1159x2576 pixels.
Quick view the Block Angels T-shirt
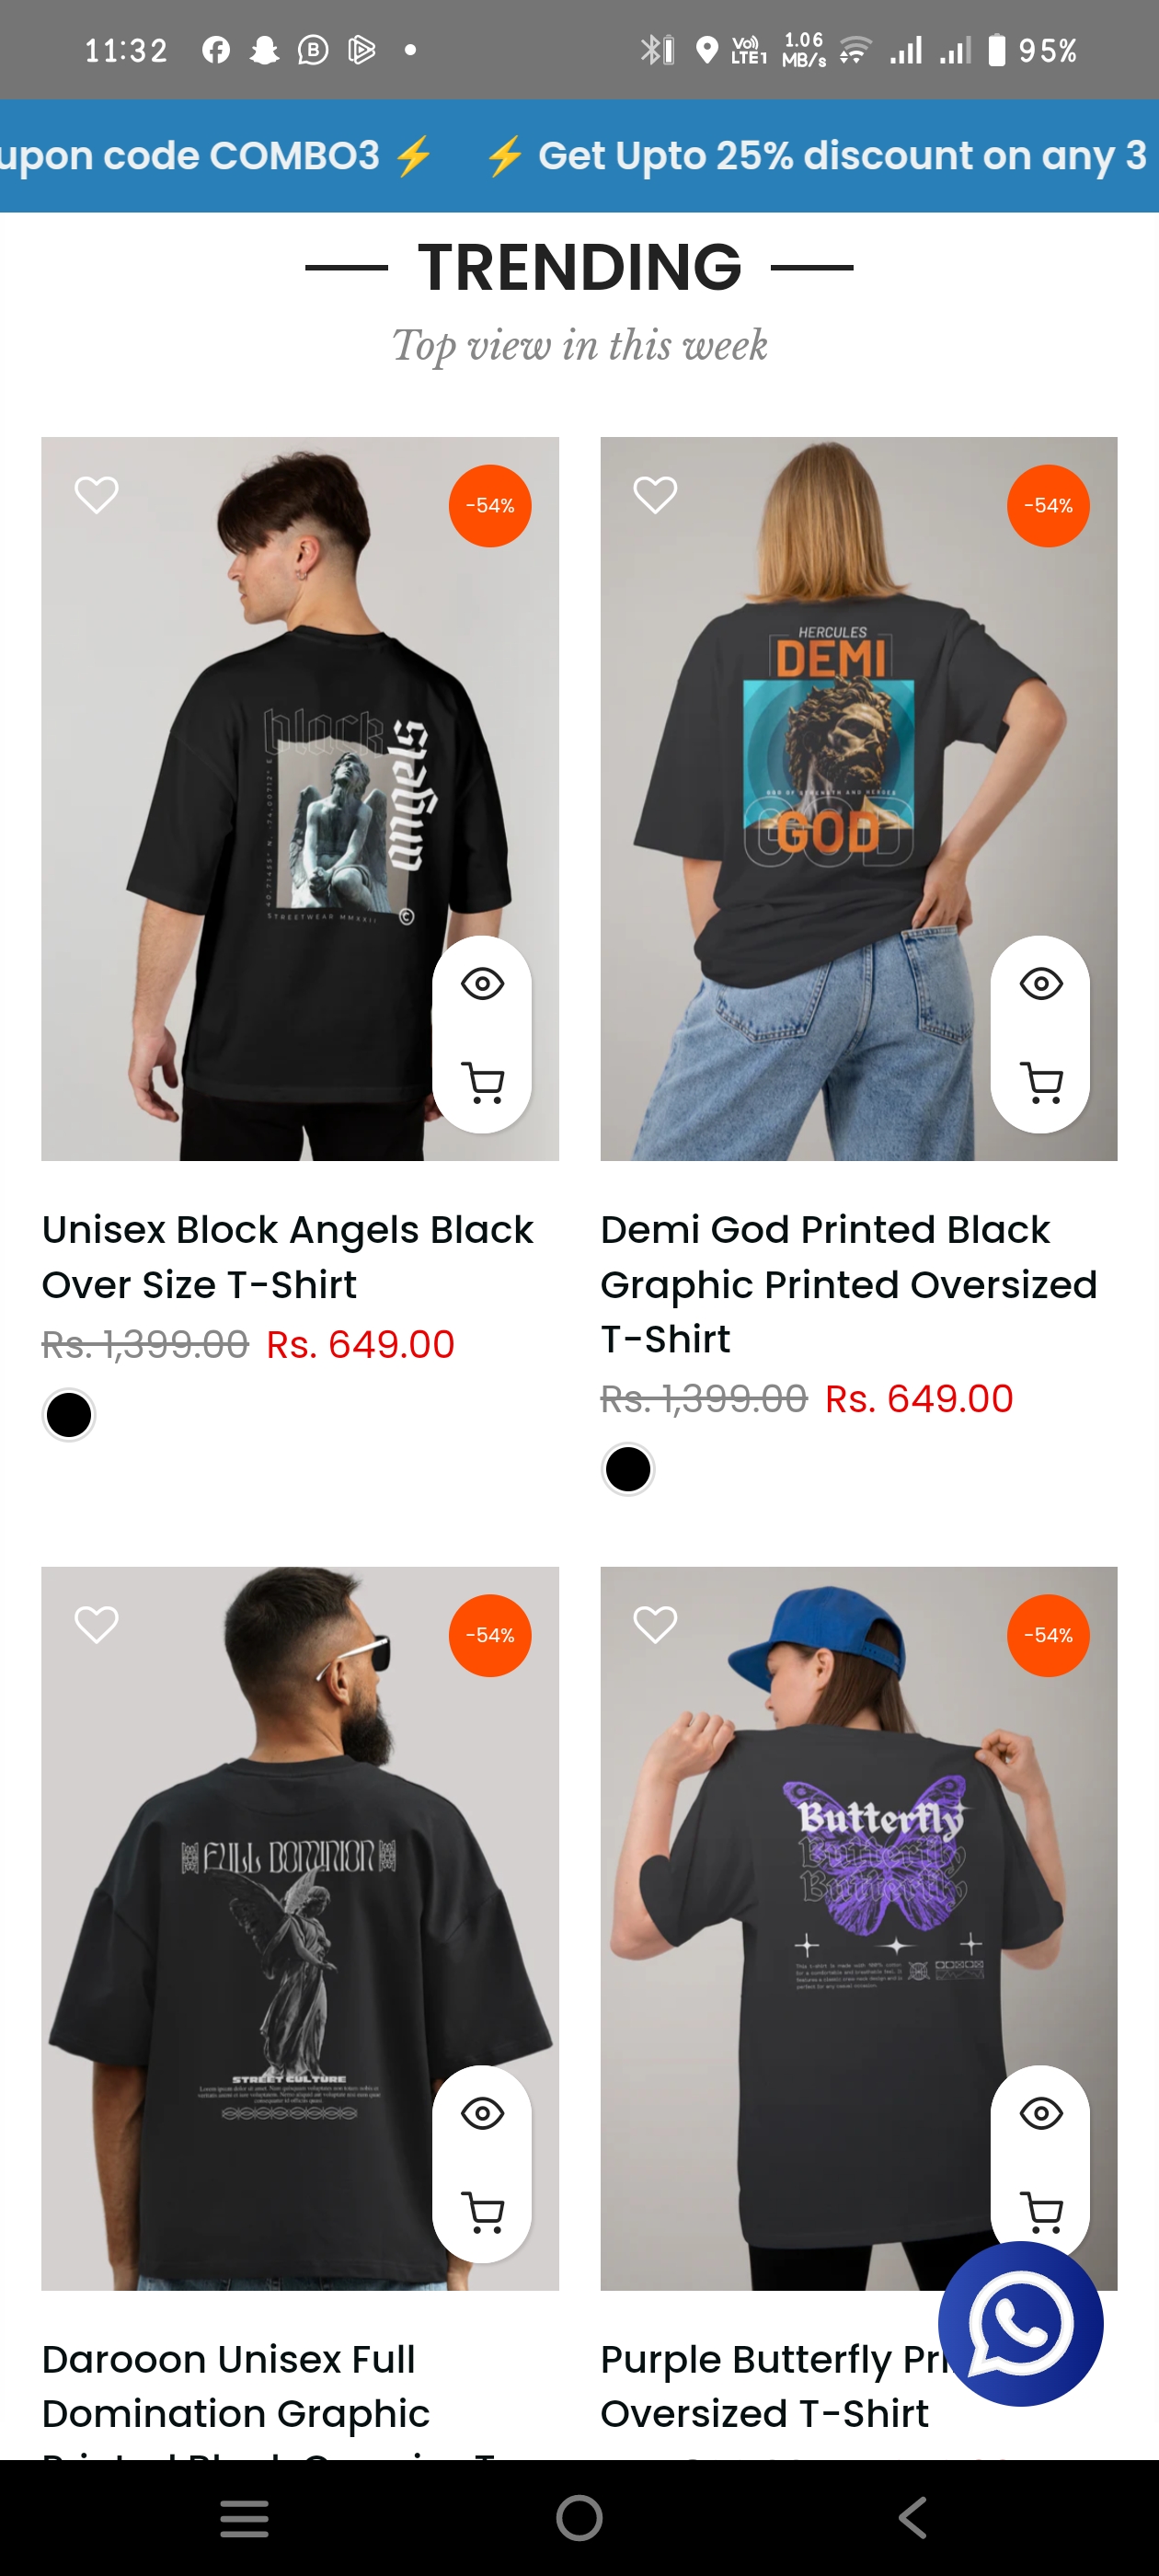482,984
